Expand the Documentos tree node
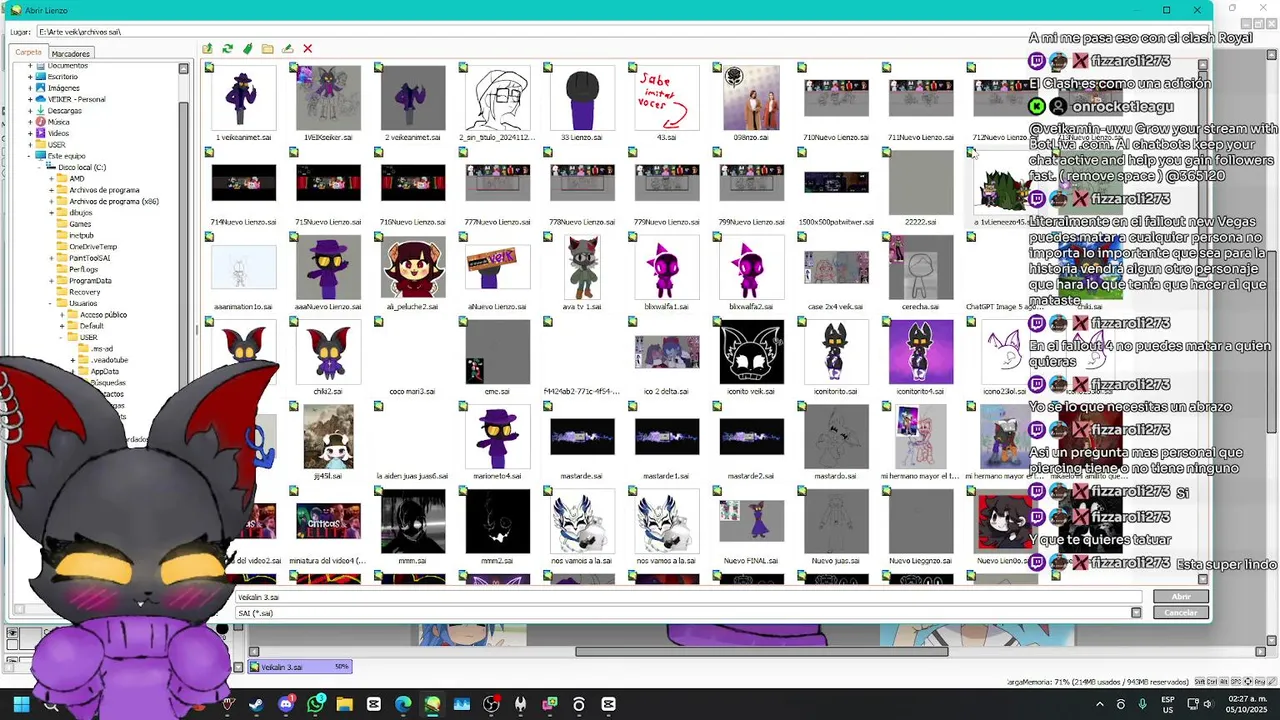Image resolution: width=1280 pixels, height=720 pixels. [x=30, y=66]
